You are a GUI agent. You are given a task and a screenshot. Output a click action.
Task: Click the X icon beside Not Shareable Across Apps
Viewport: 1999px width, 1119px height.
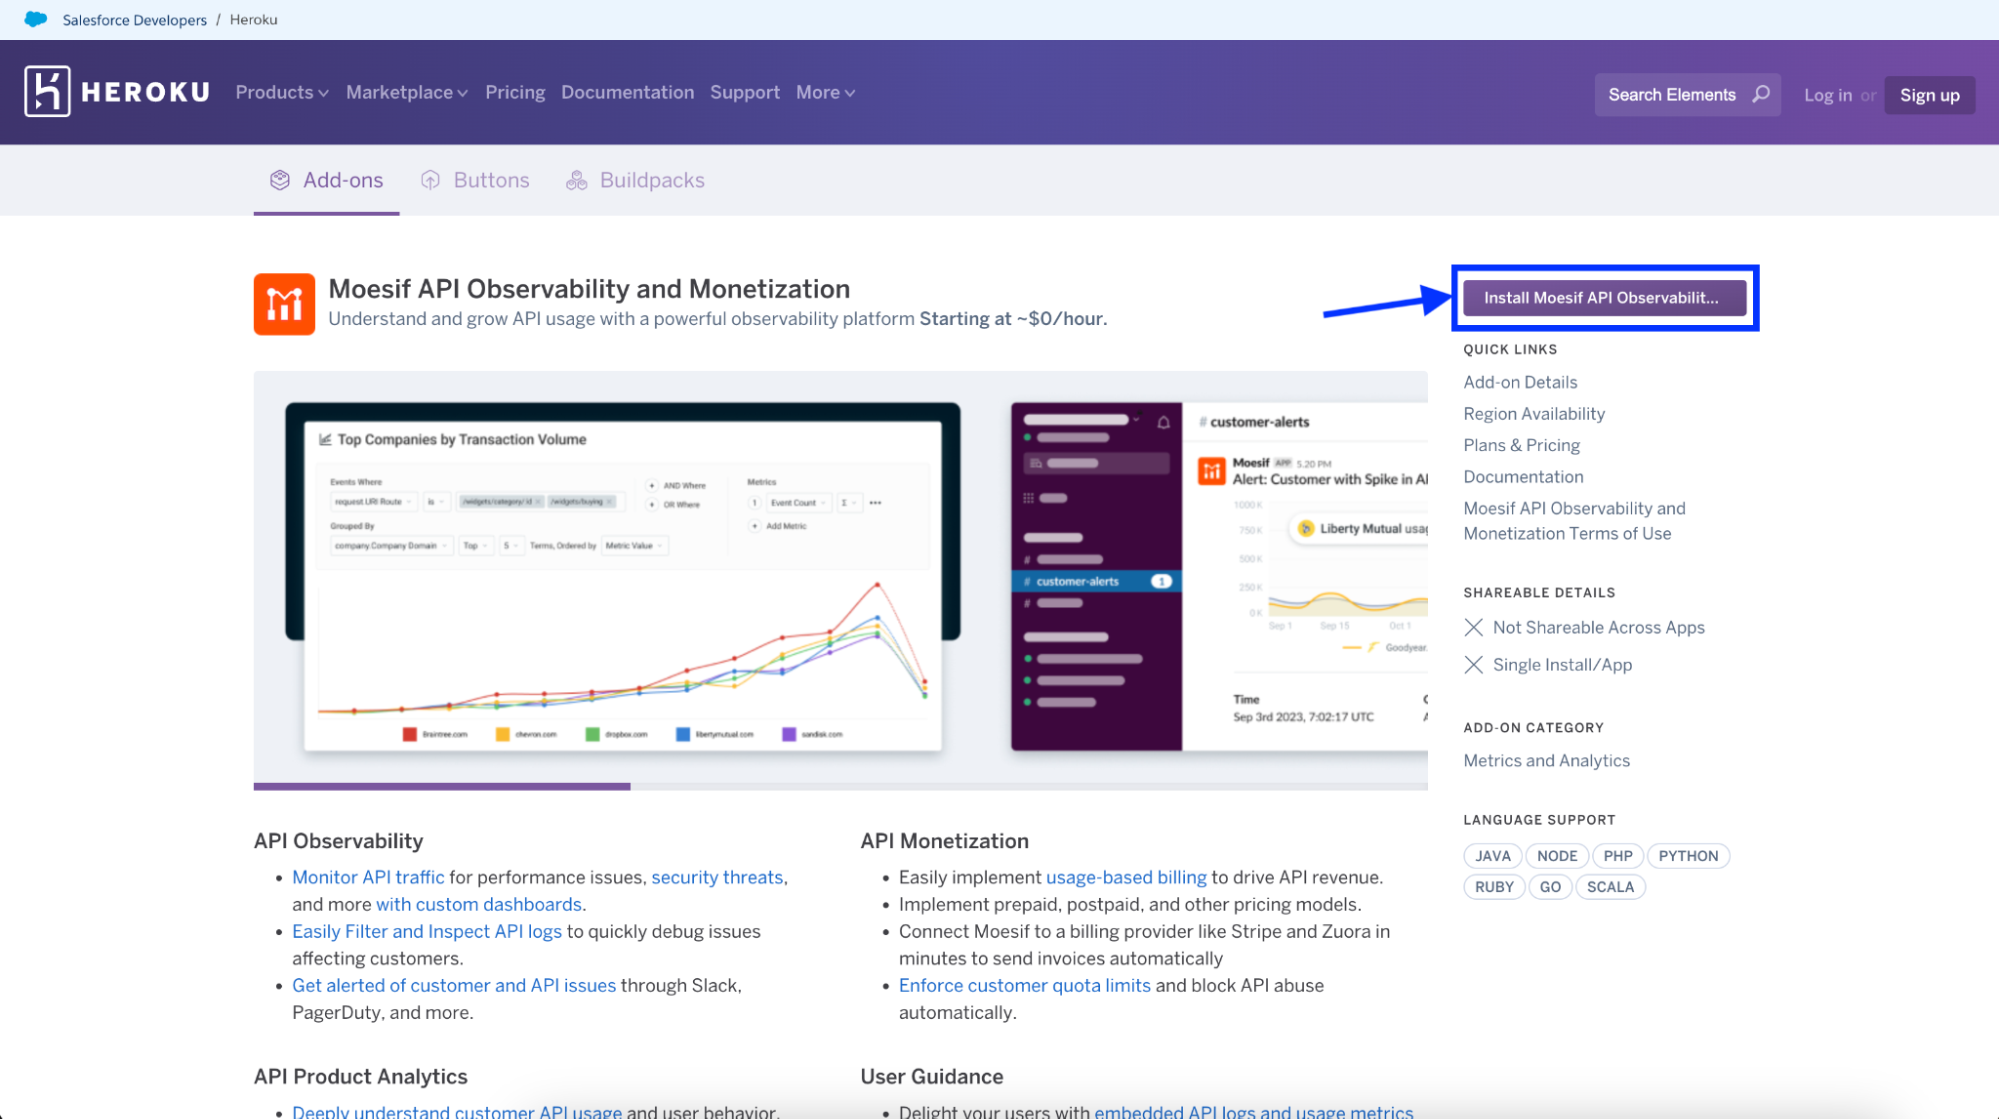pyautogui.click(x=1473, y=627)
